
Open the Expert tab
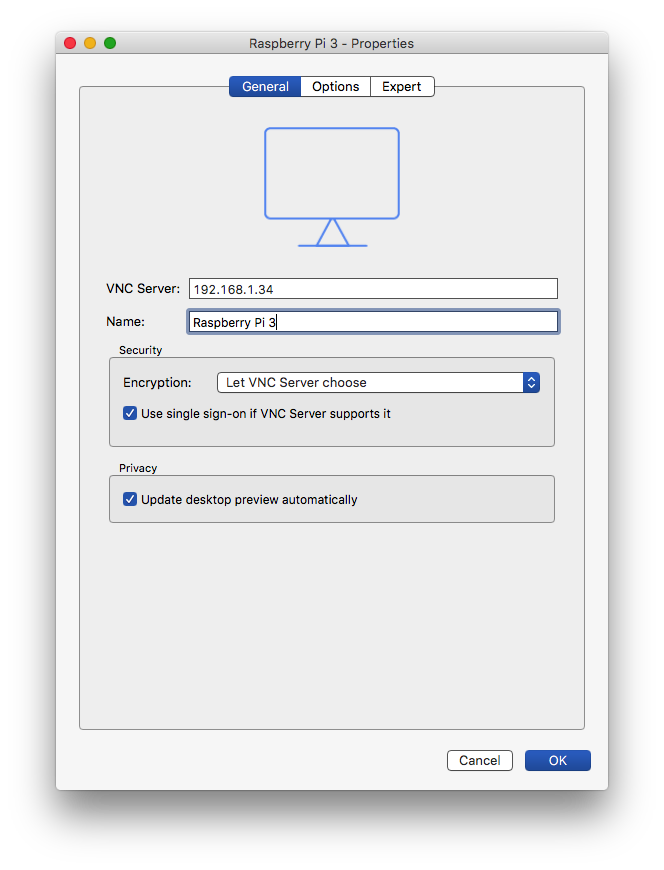point(402,87)
